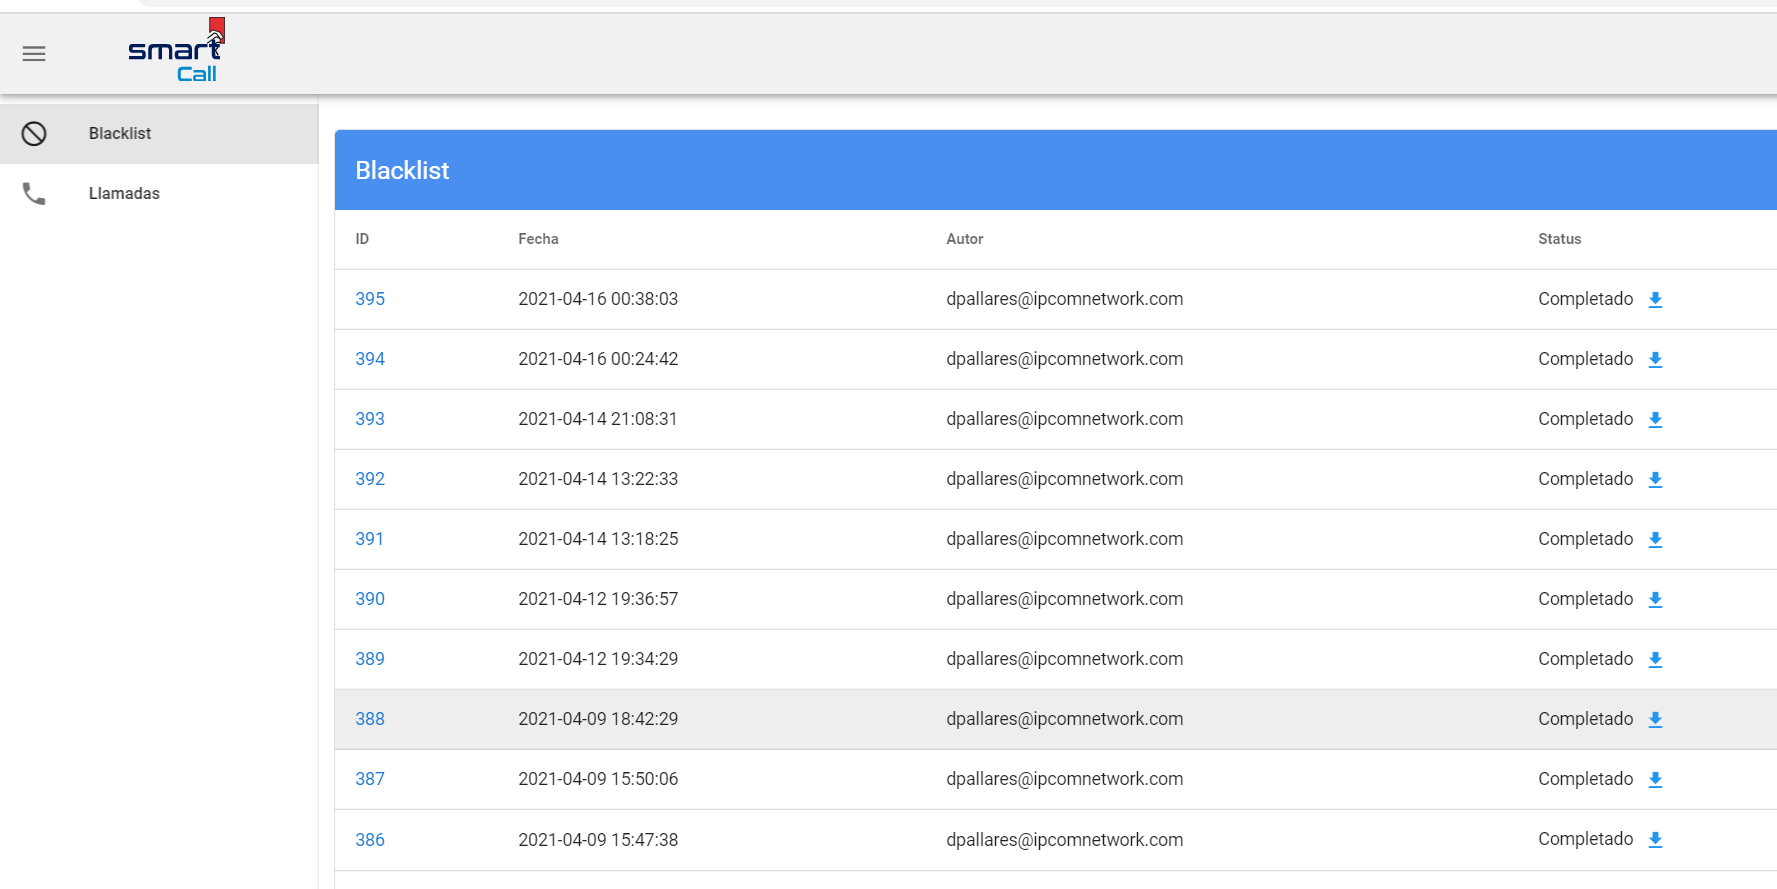1777x889 pixels.
Task: Click the Status column header
Action: [x=1559, y=239]
